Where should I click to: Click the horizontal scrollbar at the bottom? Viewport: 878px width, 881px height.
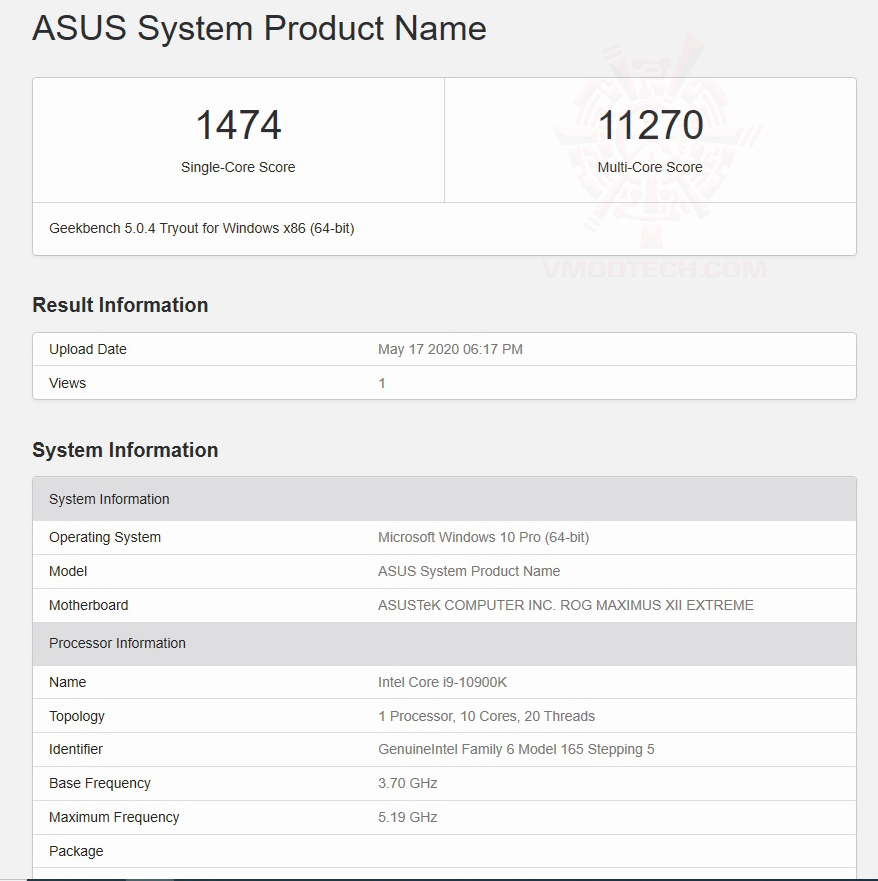pos(439,876)
